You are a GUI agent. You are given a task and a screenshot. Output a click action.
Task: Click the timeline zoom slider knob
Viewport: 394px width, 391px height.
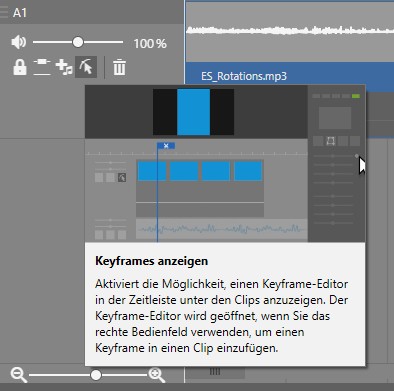point(96,375)
